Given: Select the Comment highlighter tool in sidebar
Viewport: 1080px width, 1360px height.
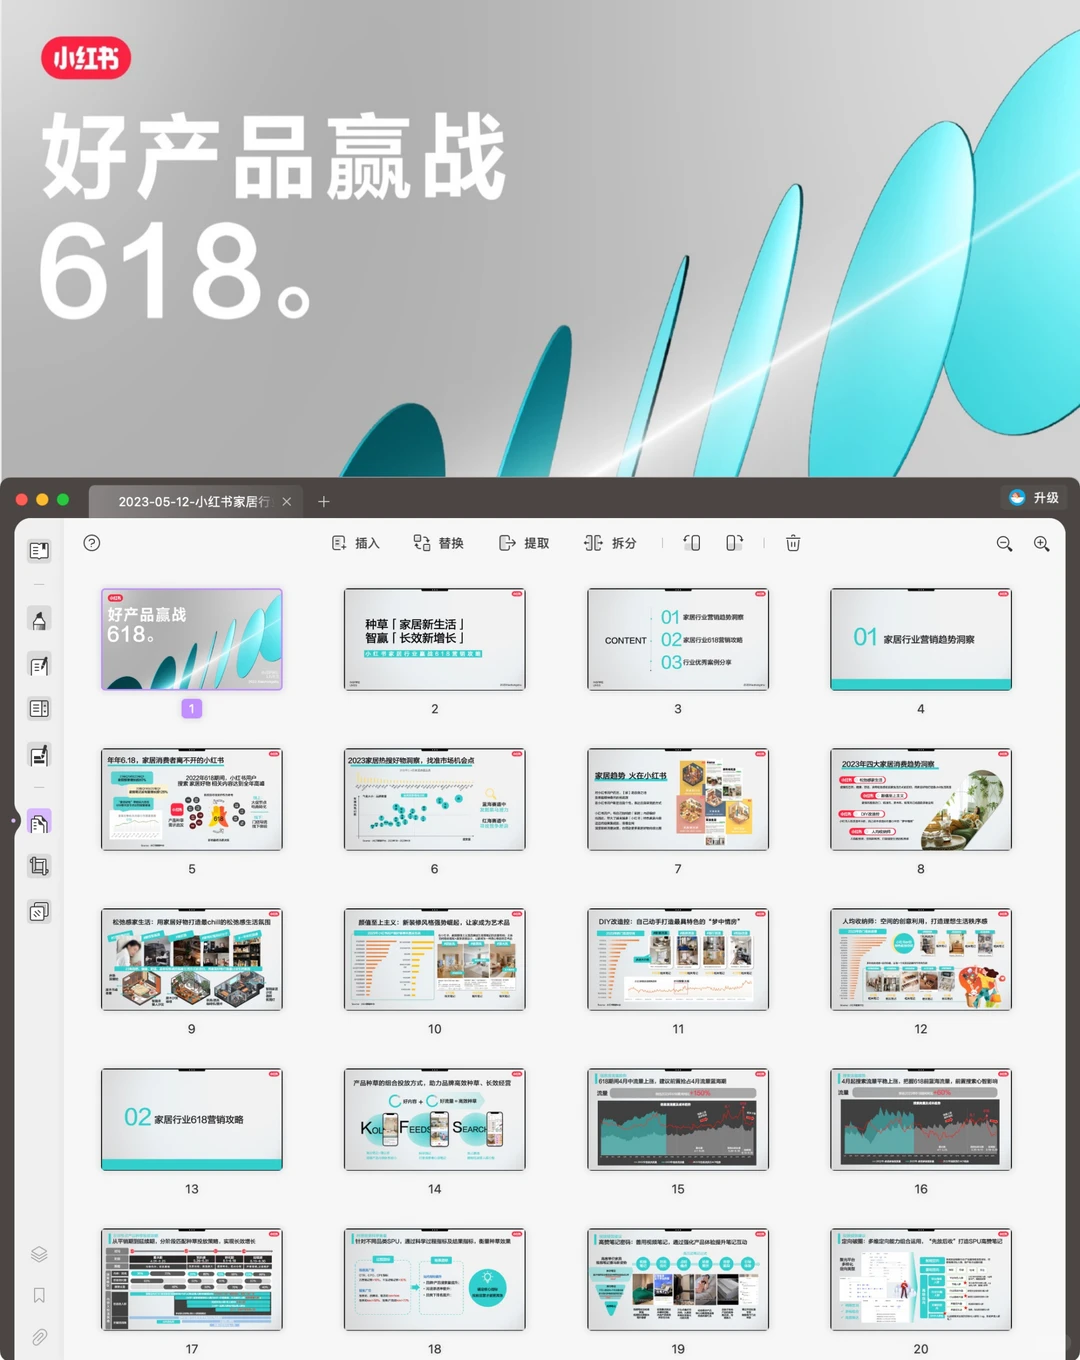Looking at the screenshot, I should (39, 620).
